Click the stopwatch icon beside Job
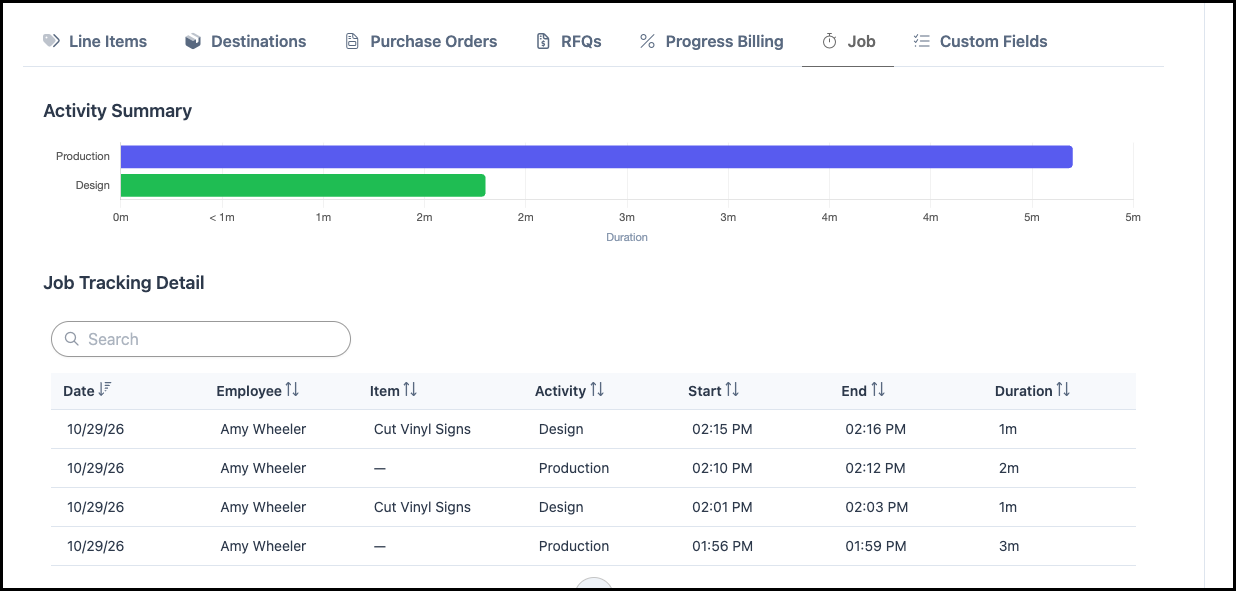 point(829,41)
